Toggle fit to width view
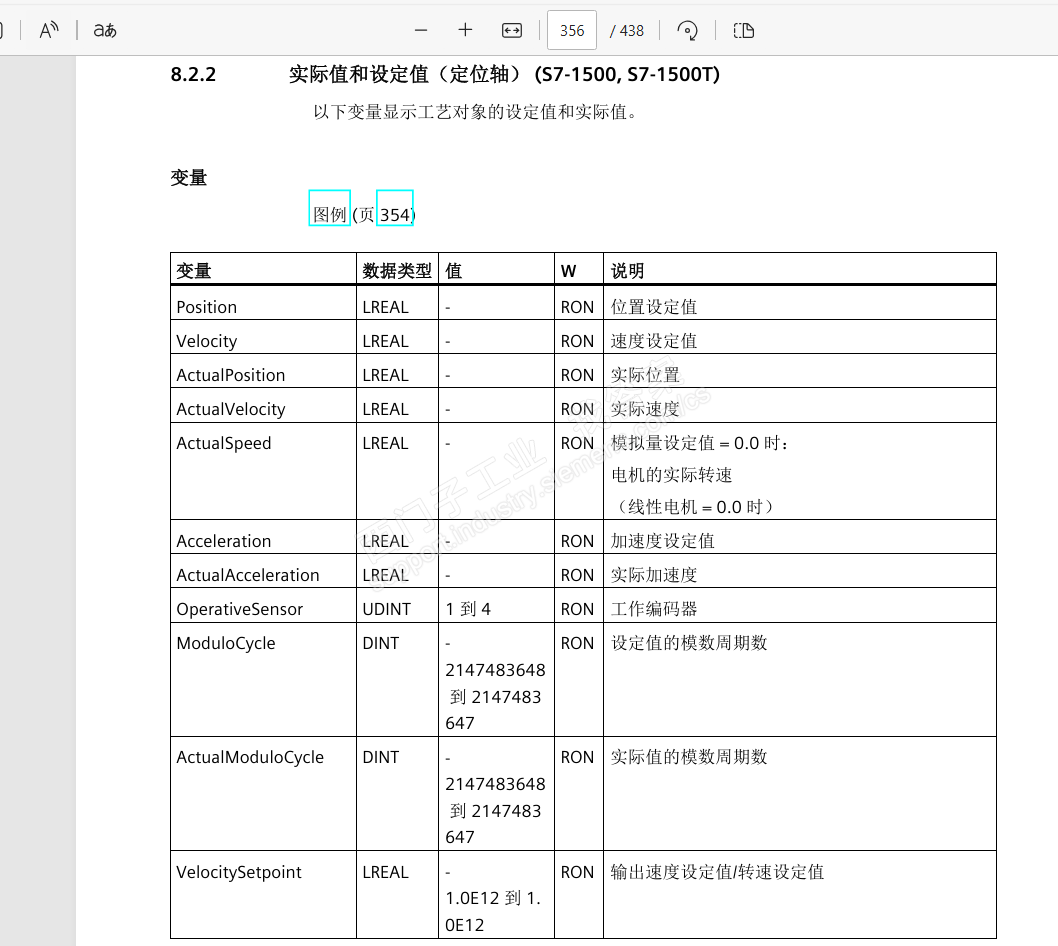Screen dimensions: 1058x946 [511, 30]
